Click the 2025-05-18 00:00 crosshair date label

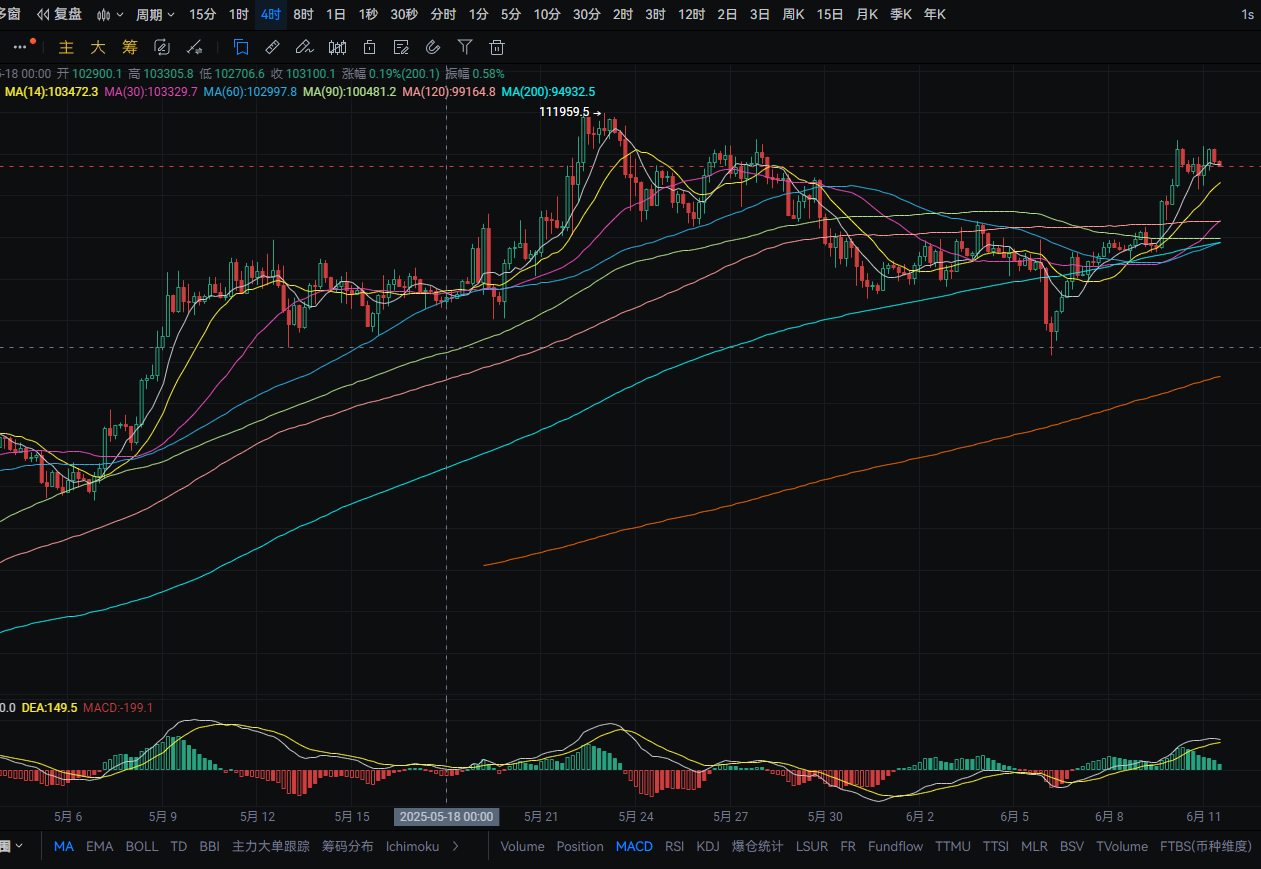446,816
